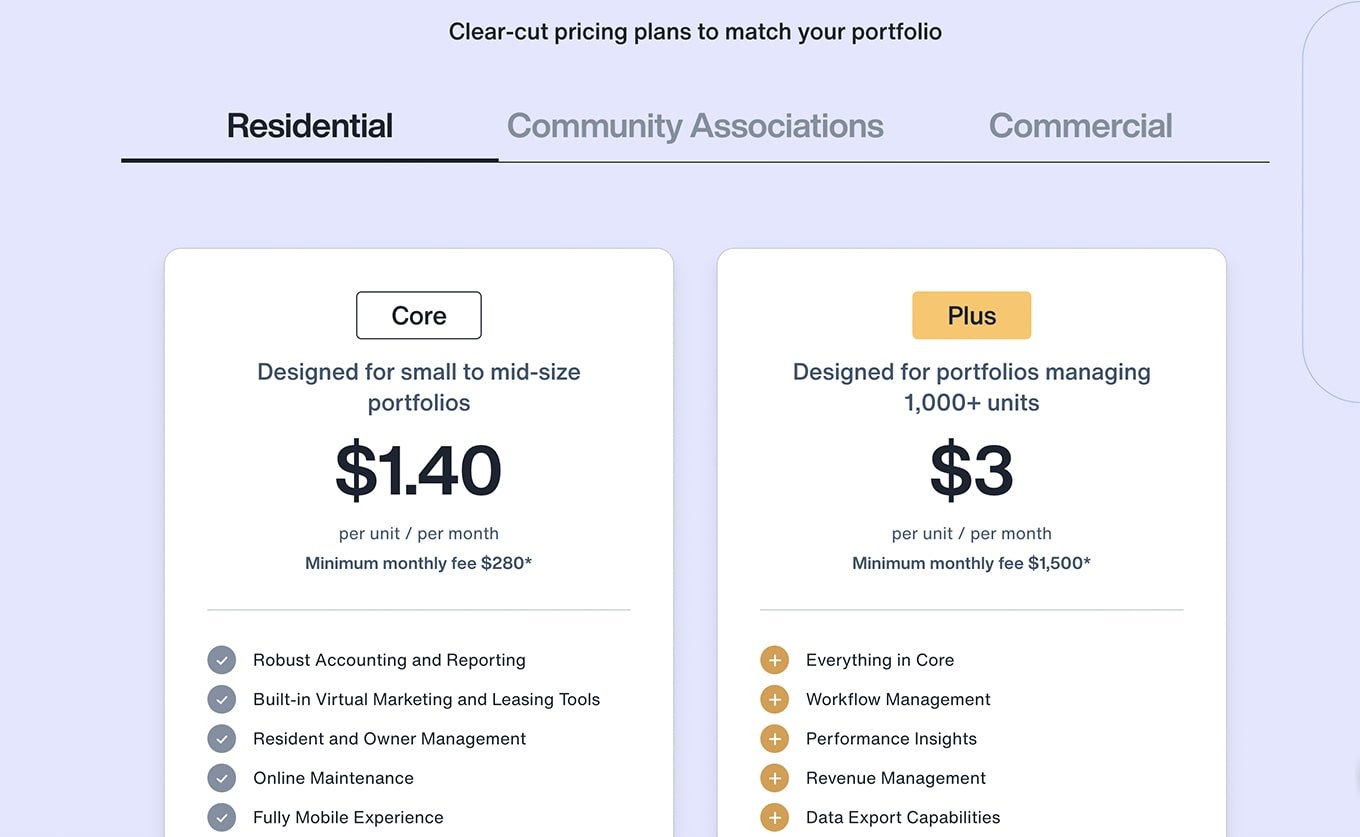This screenshot has height=837, width=1360.
Task: Click plus icon next to Performance Insights
Action: [x=774, y=739]
